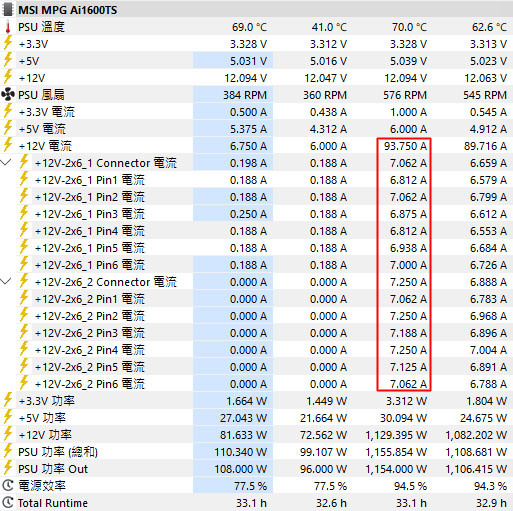Screen dimensions: 513x511
Task: Select the PSU 風扇 sensor label
Action: coord(41,95)
